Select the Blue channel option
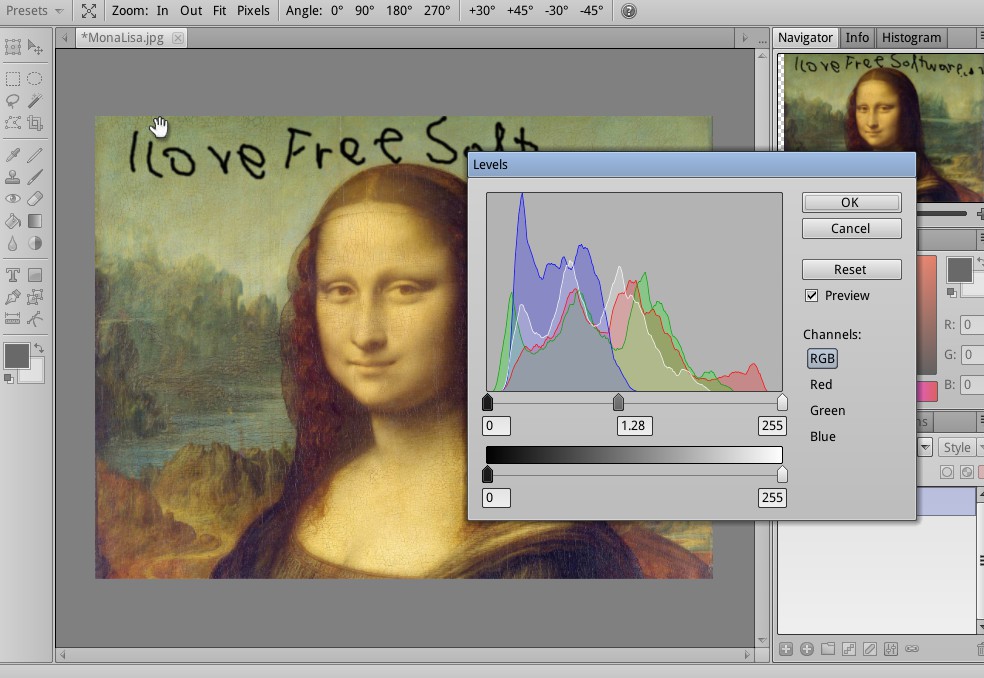Image resolution: width=984 pixels, height=678 pixels. click(823, 436)
